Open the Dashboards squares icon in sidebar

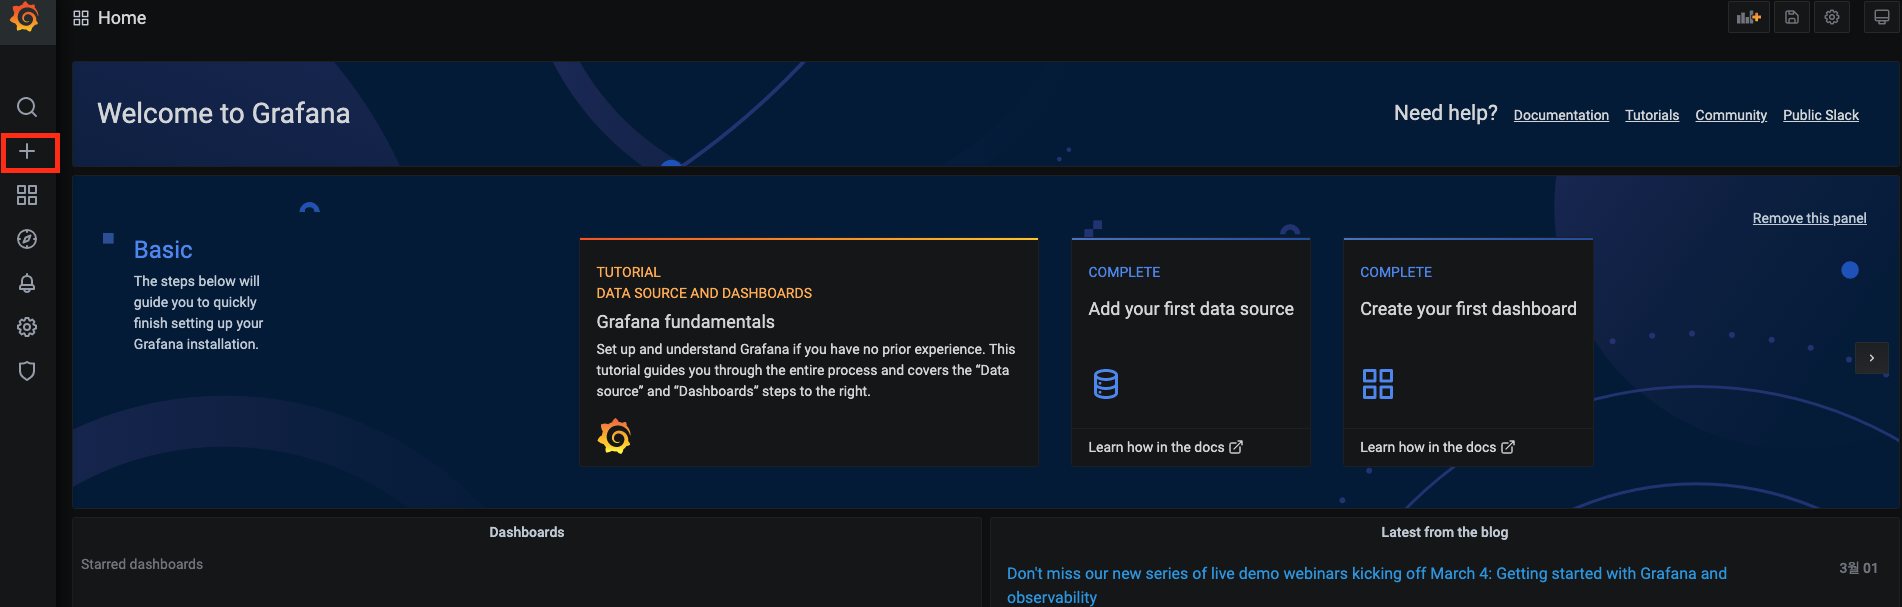pyautogui.click(x=27, y=195)
